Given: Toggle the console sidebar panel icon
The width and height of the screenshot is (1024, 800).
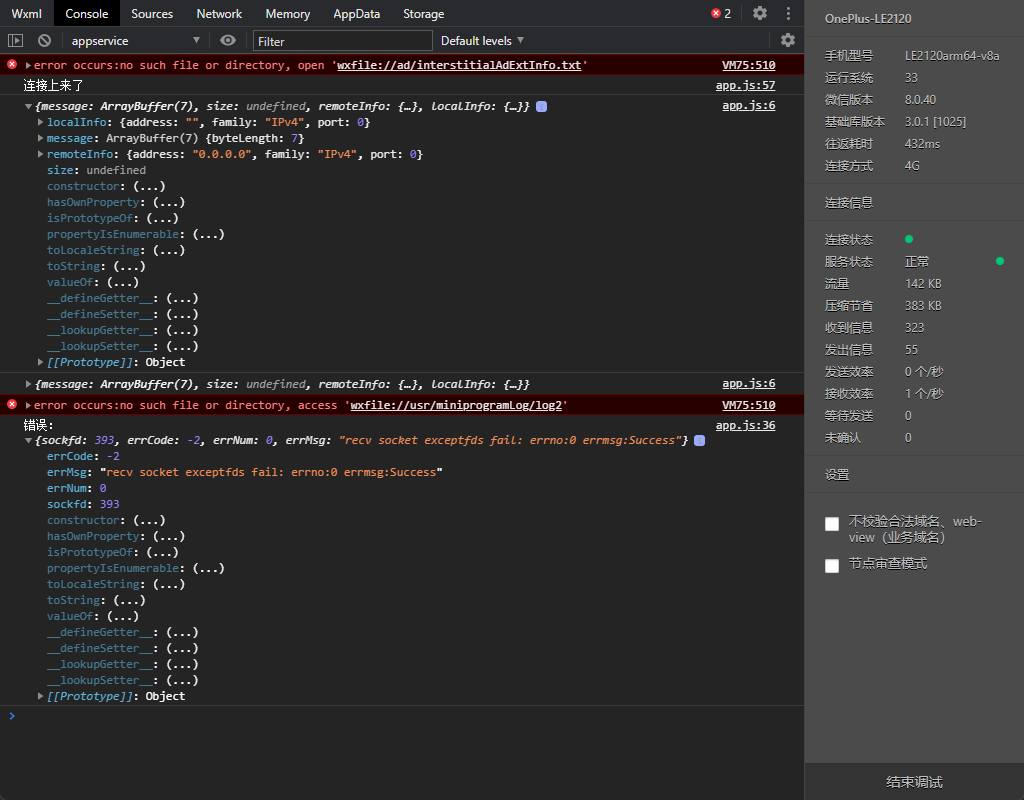Looking at the screenshot, I should pyautogui.click(x=15, y=40).
